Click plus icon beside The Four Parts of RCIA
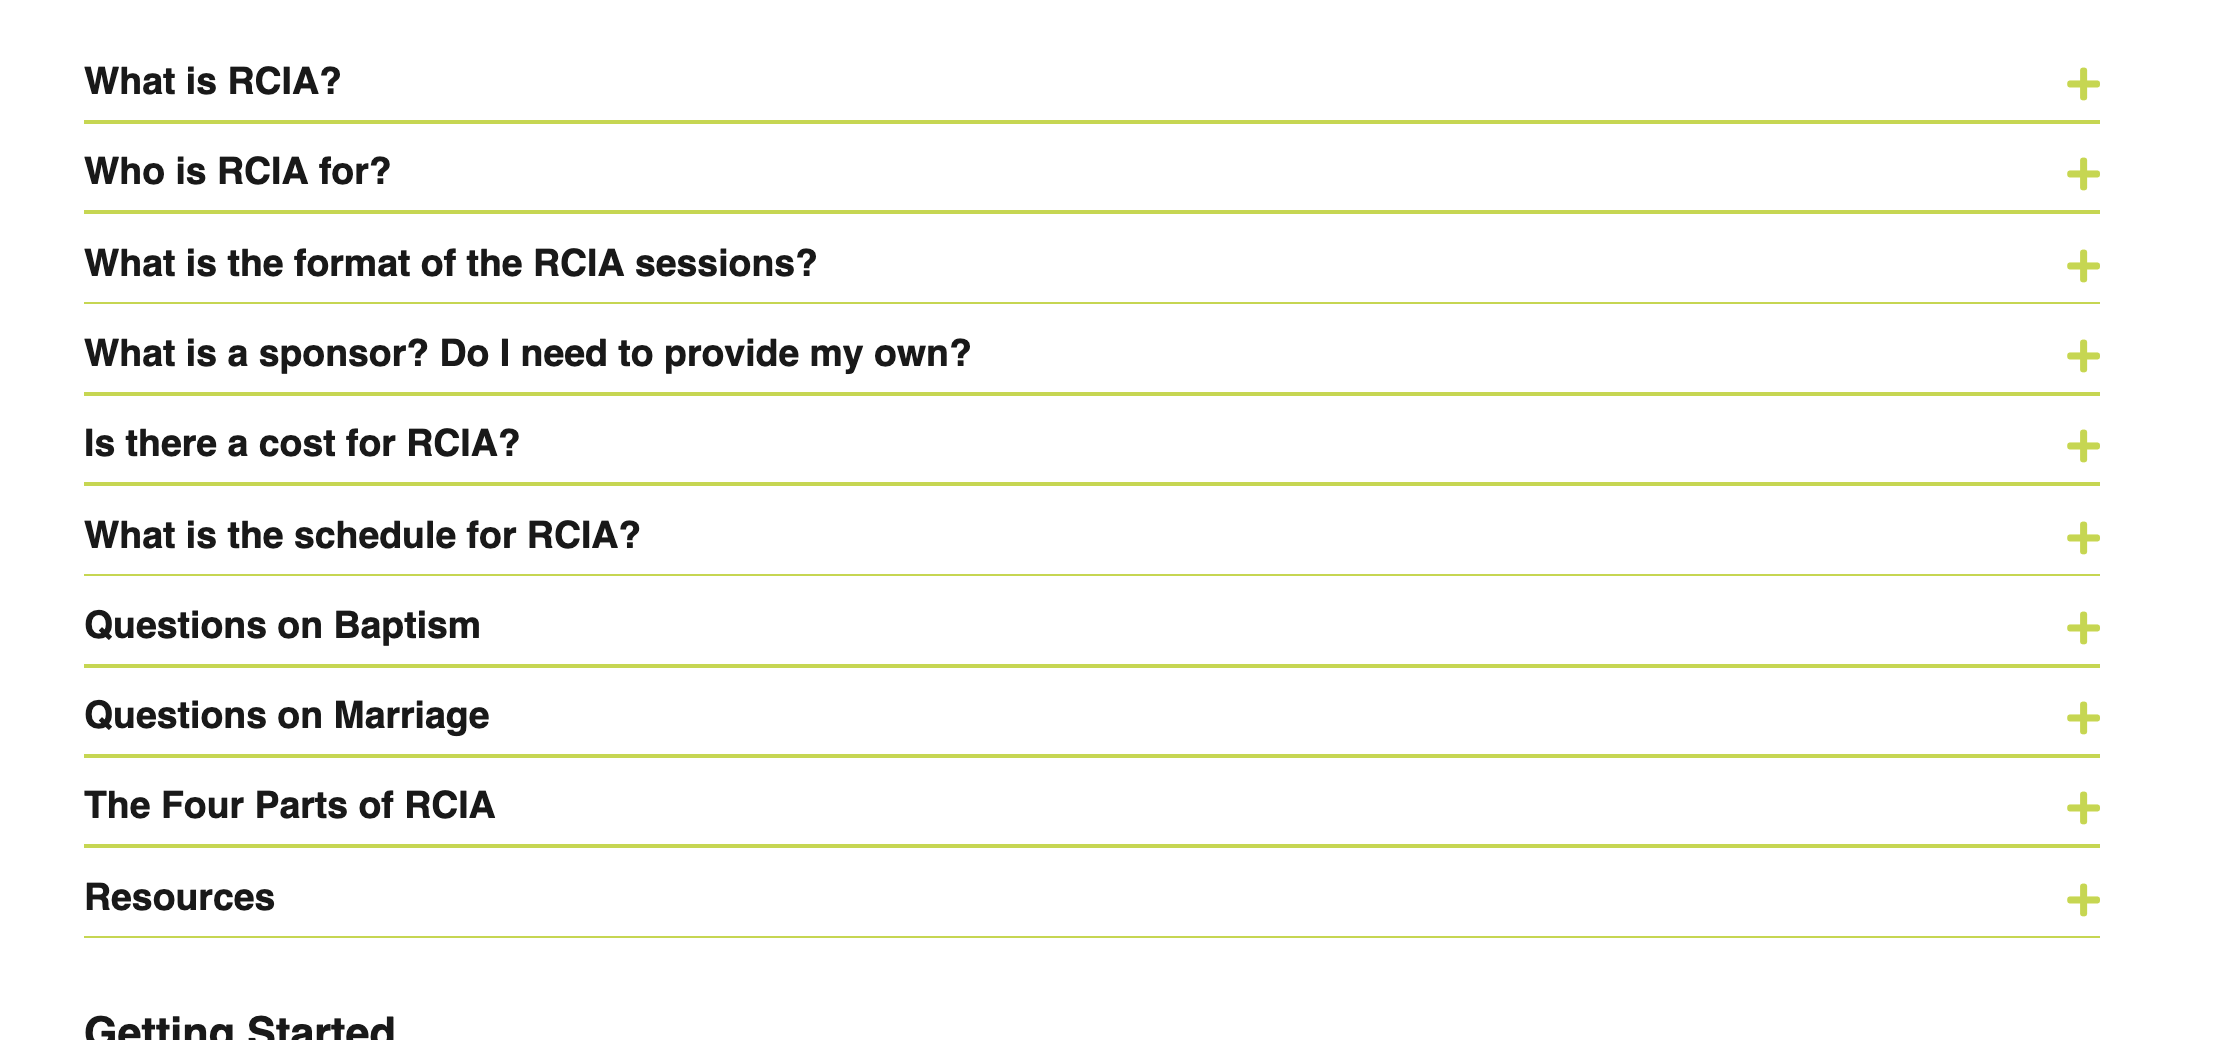Viewport: 2220px width, 1040px height. (2082, 808)
